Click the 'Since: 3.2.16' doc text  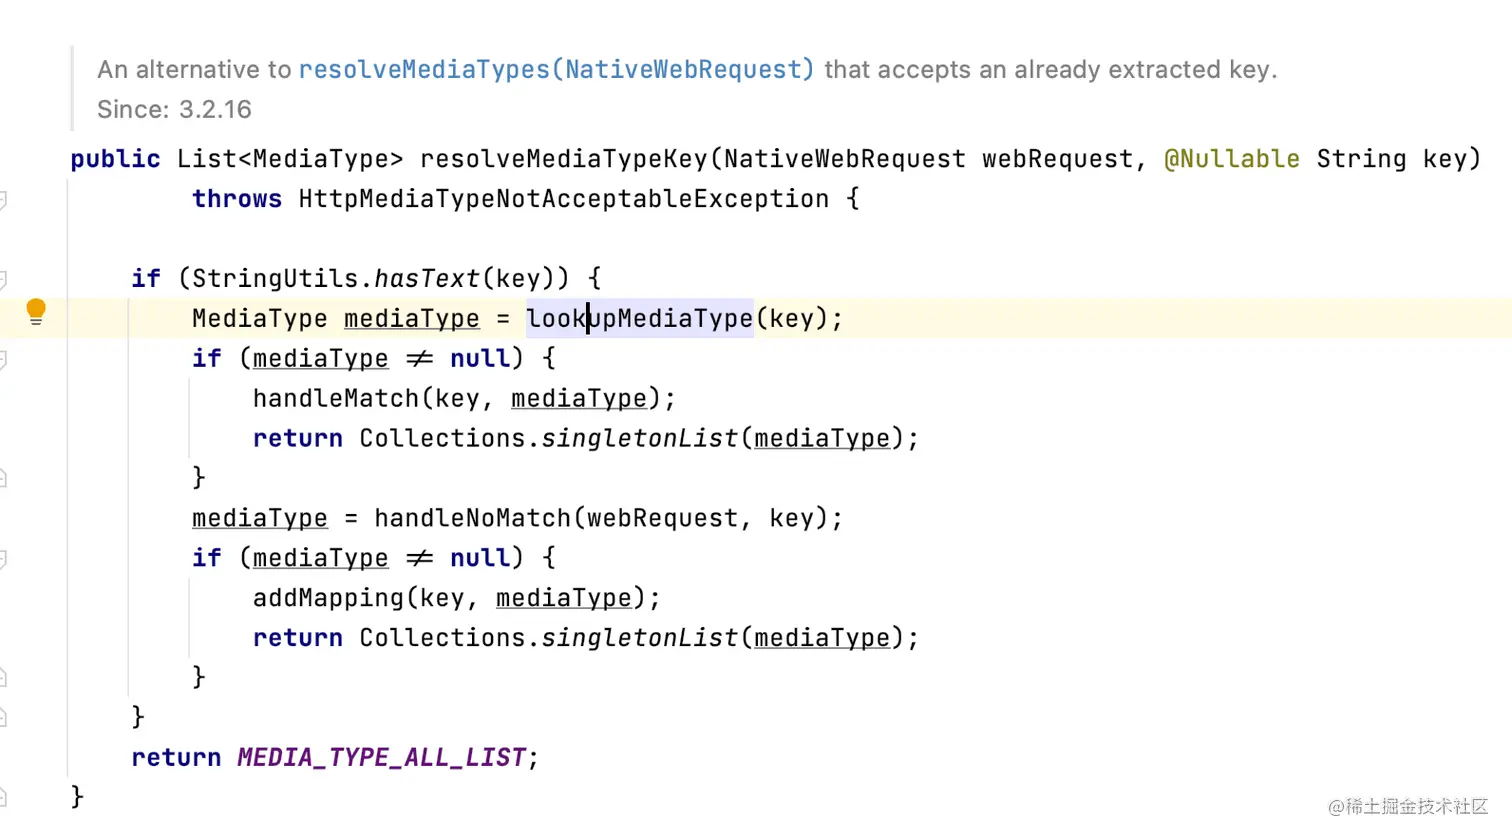point(174,109)
